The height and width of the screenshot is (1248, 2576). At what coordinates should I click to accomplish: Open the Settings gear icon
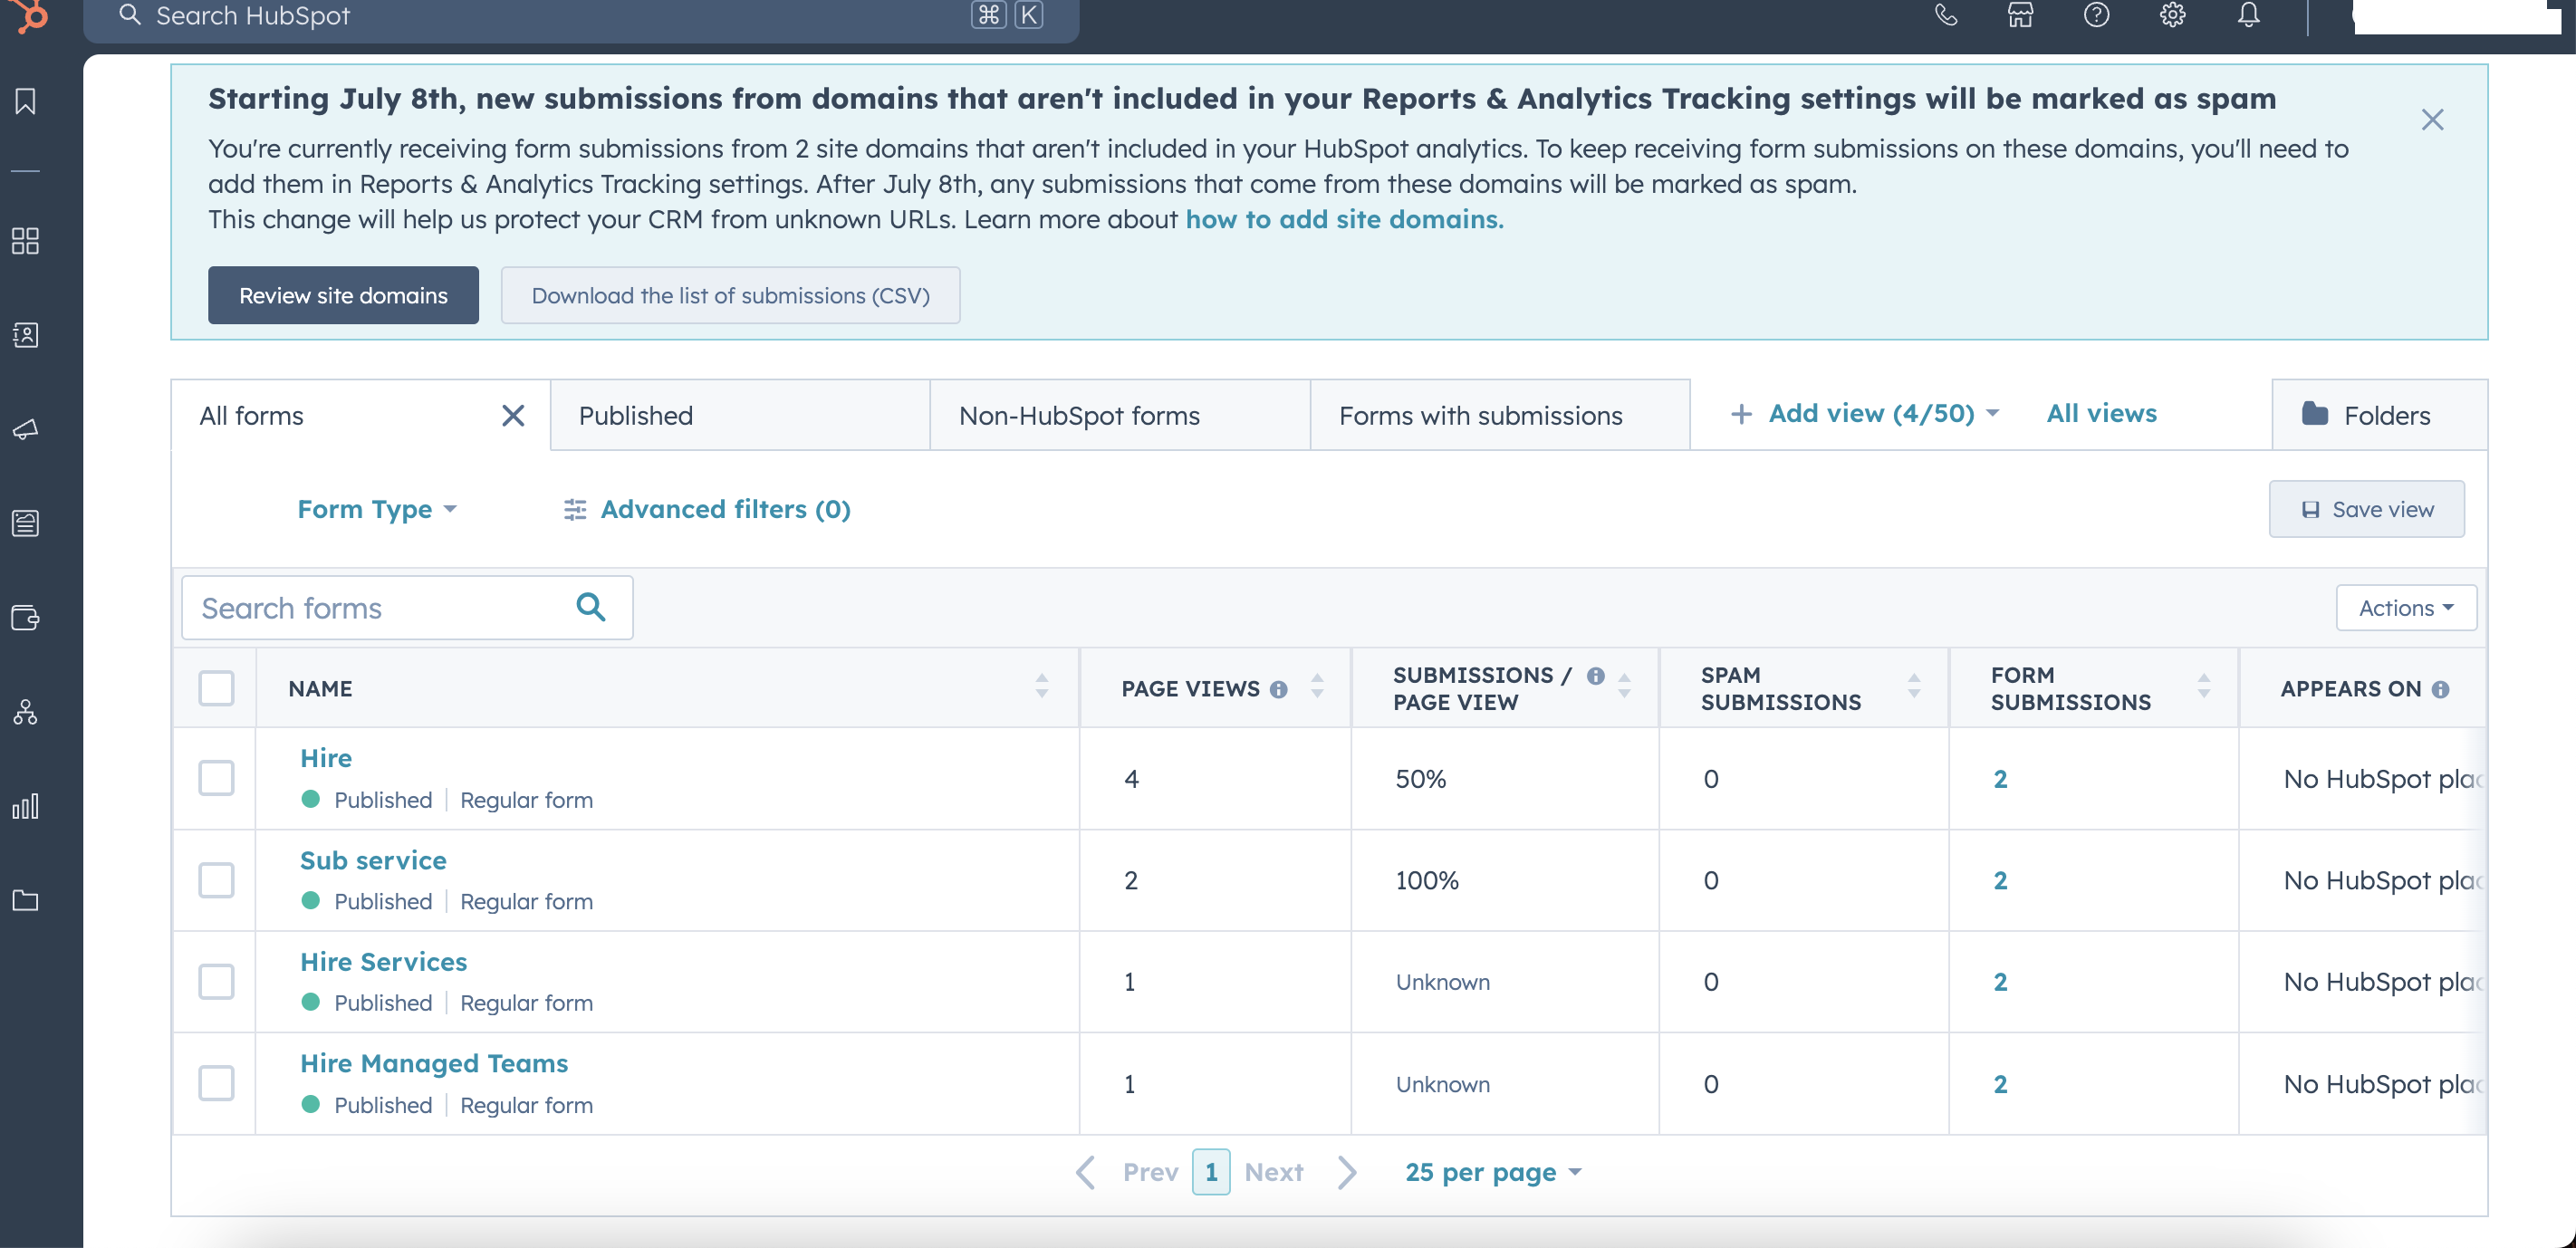point(2172,15)
